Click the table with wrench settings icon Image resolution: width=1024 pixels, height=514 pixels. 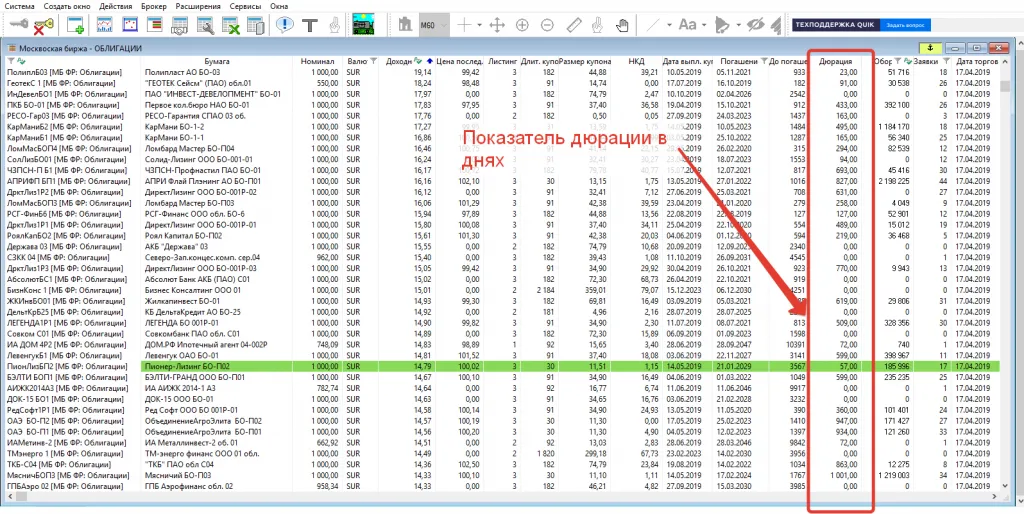pos(206,25)
